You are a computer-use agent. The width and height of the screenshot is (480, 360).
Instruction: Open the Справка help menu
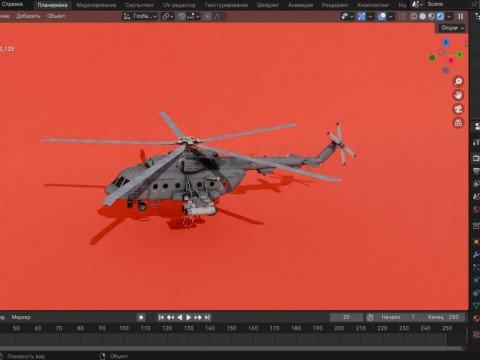point(12,4)
